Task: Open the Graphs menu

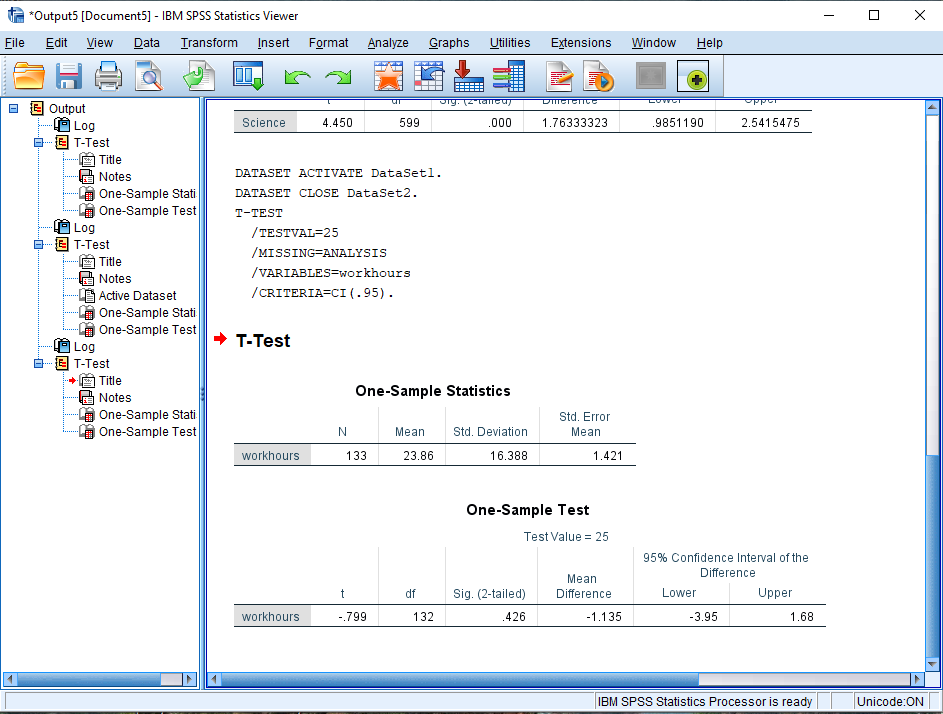Action: pyautogui.click(x=448, y=43)
